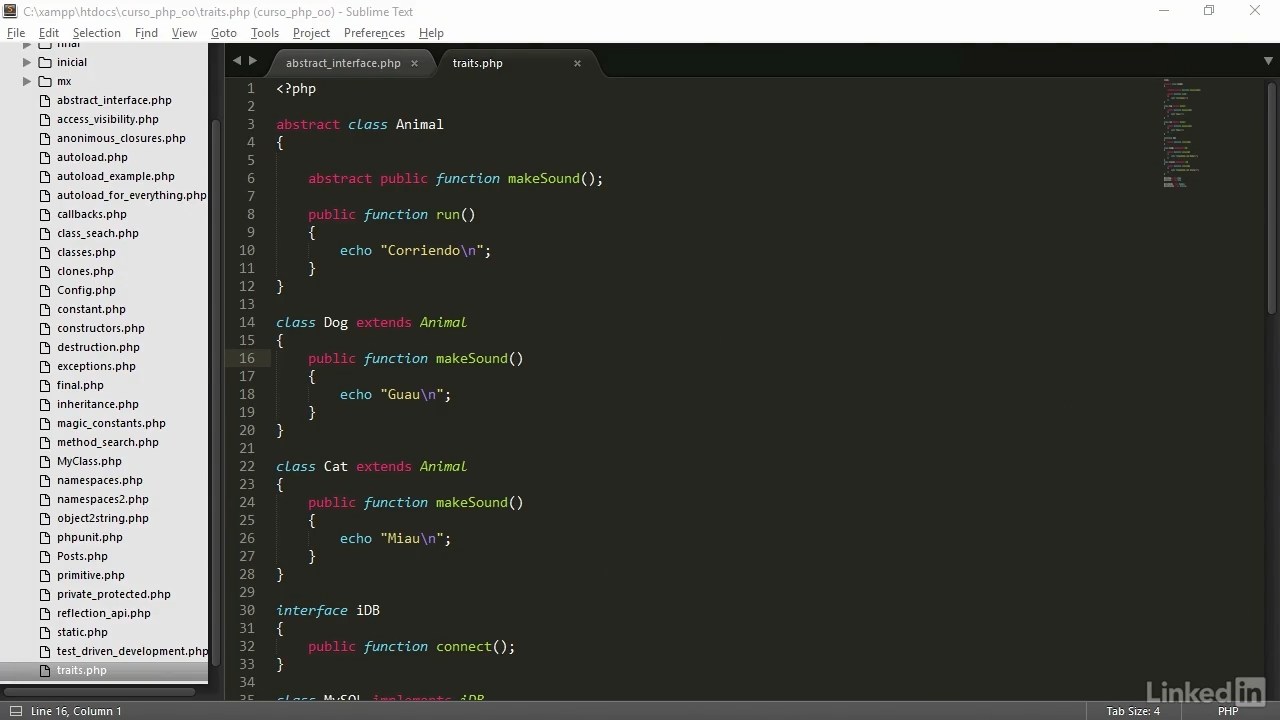Open phpunit.php in the sidebar
The width and height of the screenshot is (1280, 720).
point(90,537)
